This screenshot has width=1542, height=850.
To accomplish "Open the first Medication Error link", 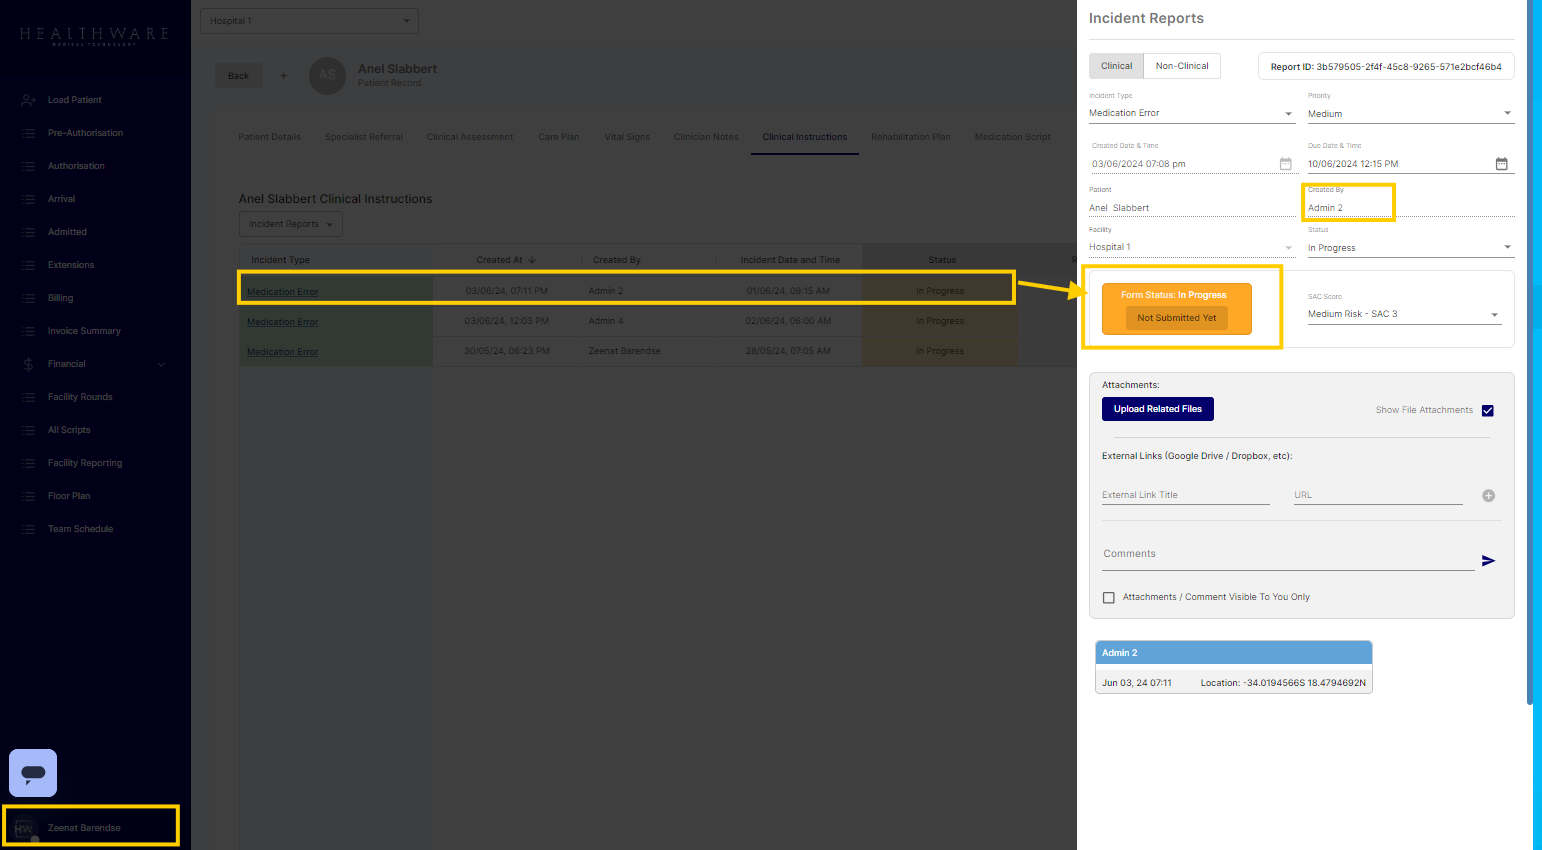I will [x=283, y=292].
